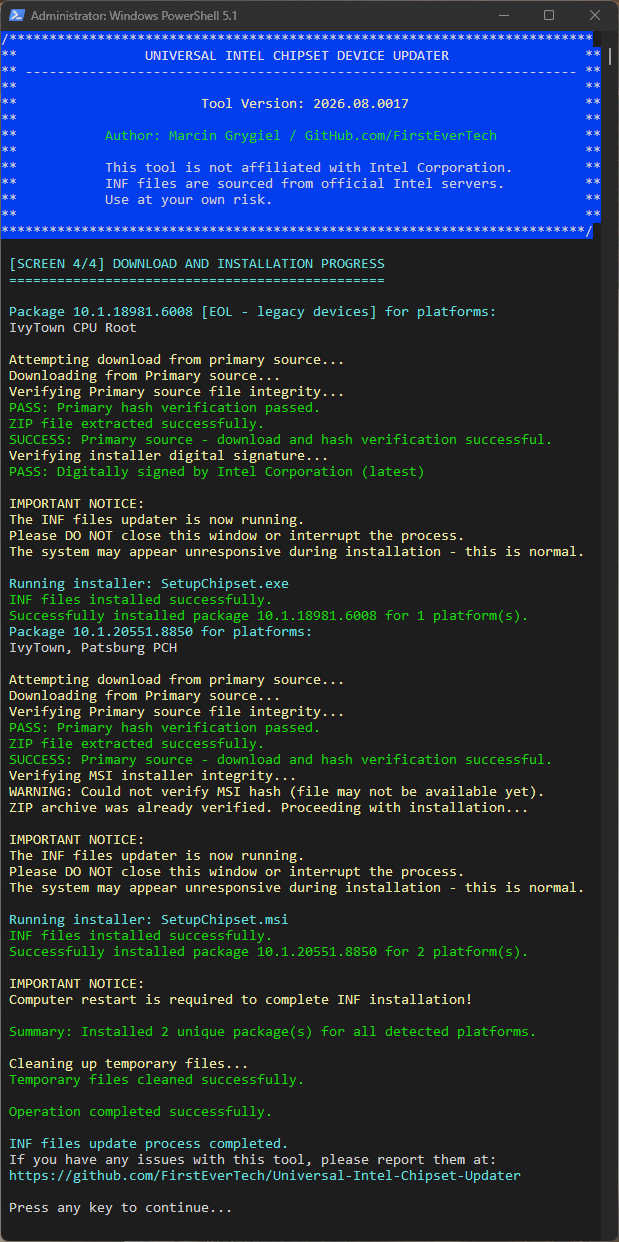
Task: Click the 'Press any key to continue...' prompt
Action: 121,1208
